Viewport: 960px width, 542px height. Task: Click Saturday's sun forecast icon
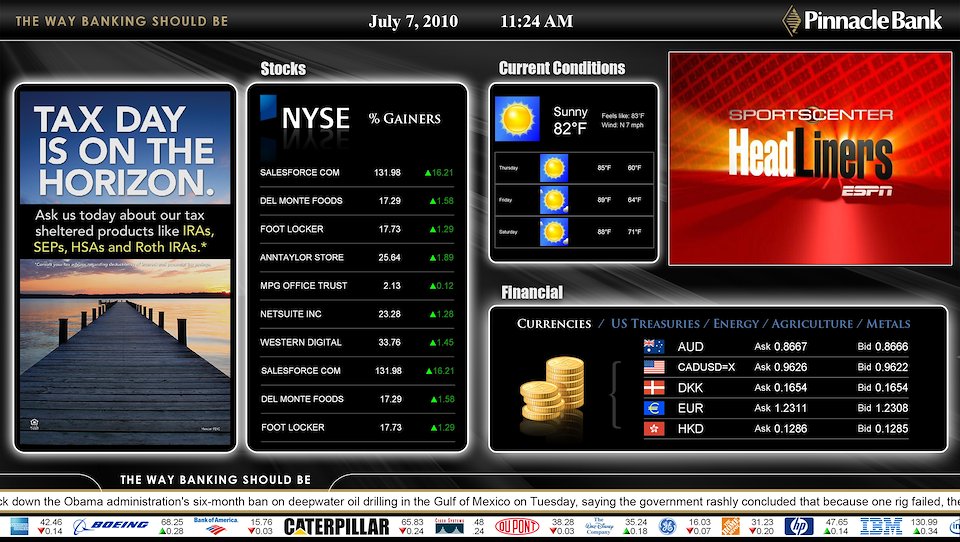point(554,232)
